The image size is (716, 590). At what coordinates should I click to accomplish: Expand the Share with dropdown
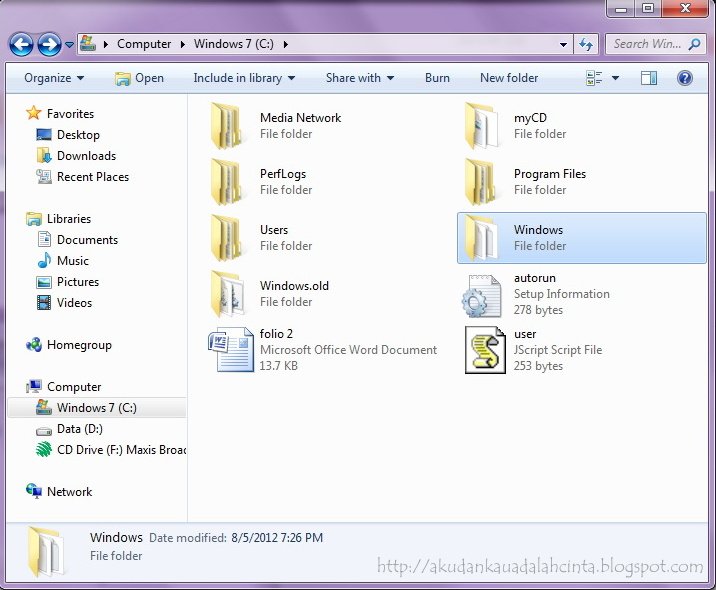pos(359,78)
